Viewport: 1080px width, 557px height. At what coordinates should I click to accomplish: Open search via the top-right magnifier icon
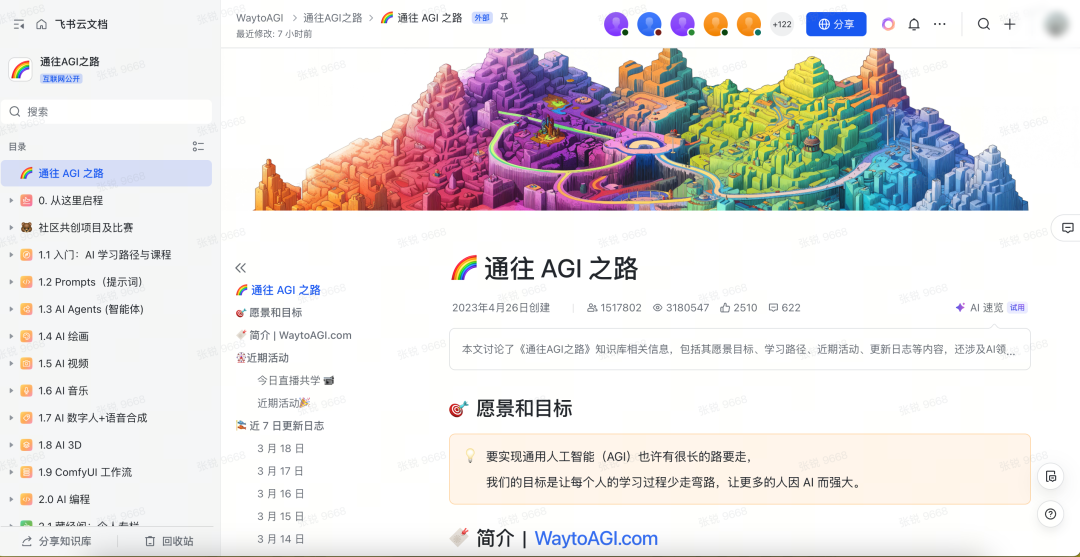(x=984, y=24)
